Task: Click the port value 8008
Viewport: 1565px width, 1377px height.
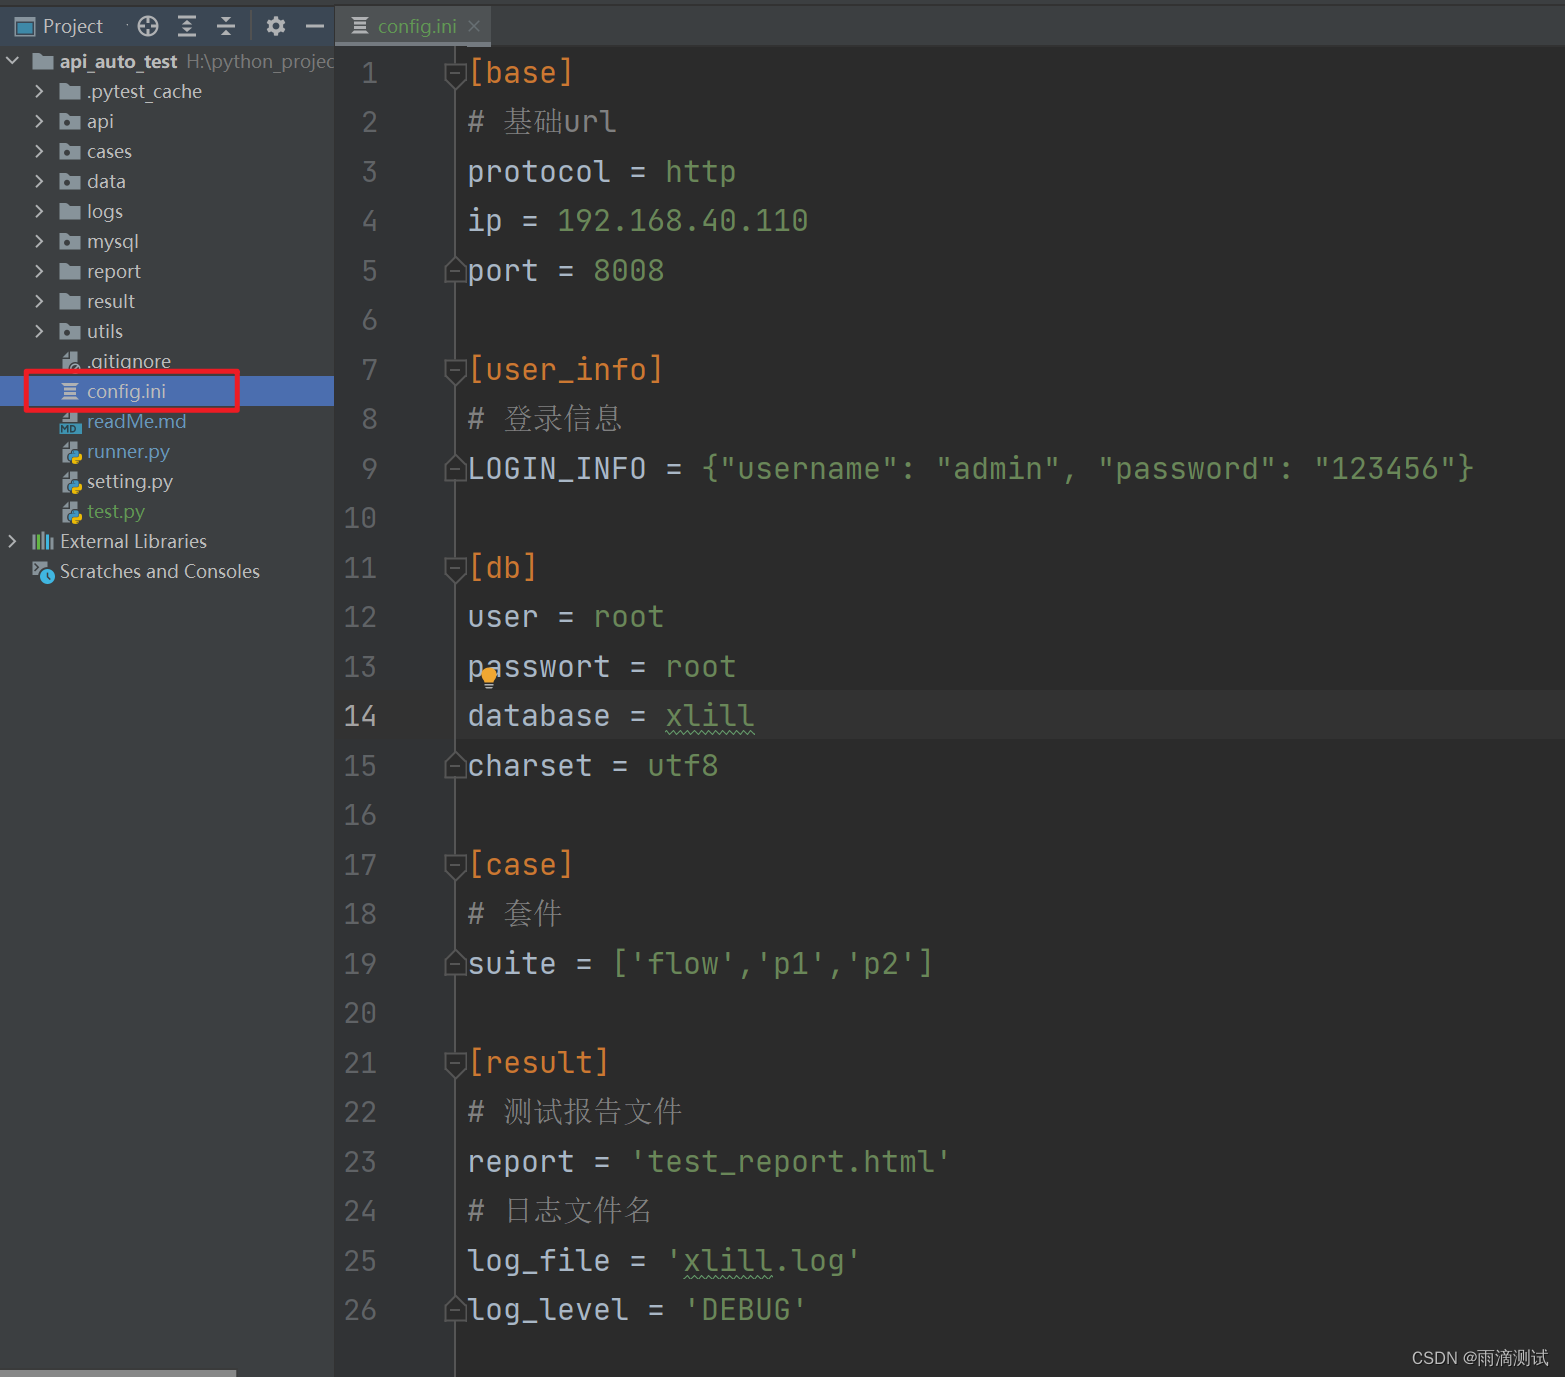Action: 628,271
